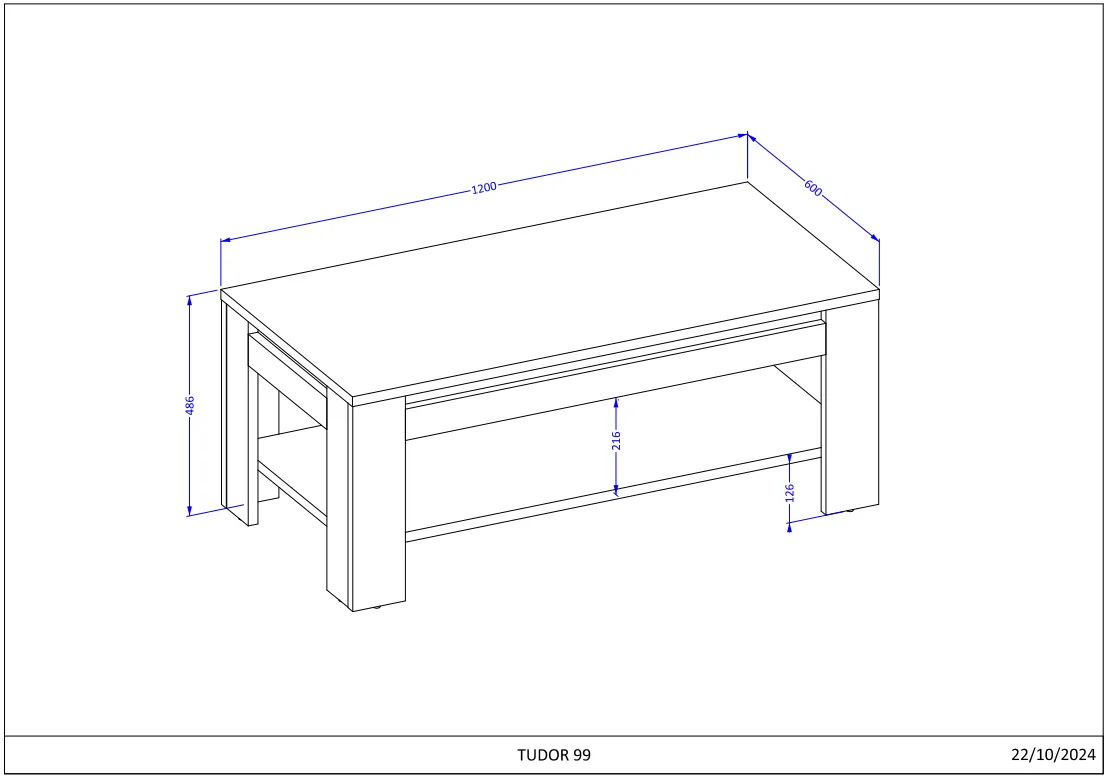Click bottom arrowhead of 126 dimension
1106x777 pixels.
pos(789,526)
